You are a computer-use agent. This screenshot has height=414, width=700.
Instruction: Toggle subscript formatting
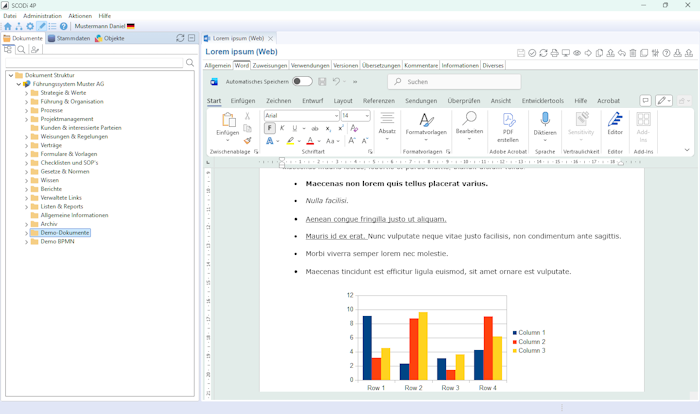point(328,128)
